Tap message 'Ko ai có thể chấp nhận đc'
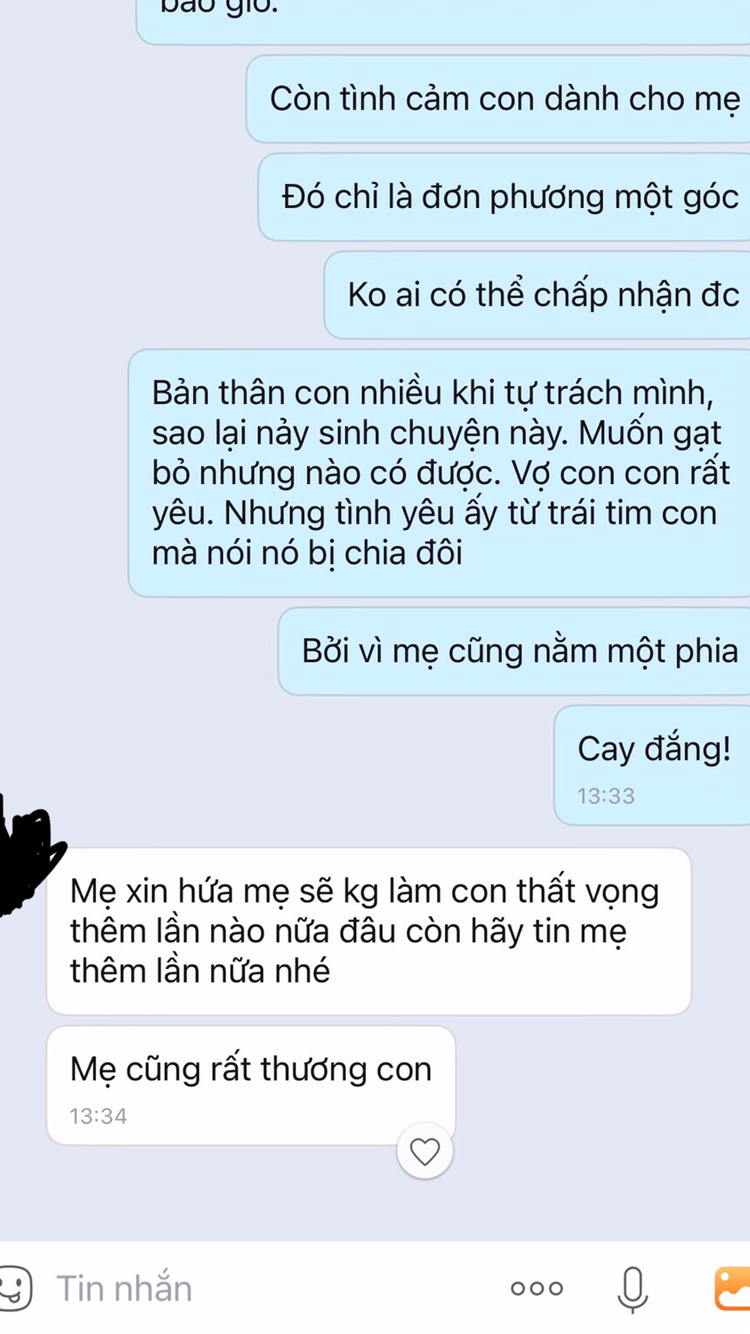Screen dimensions: 750x1334 click(x=537, y=295)
